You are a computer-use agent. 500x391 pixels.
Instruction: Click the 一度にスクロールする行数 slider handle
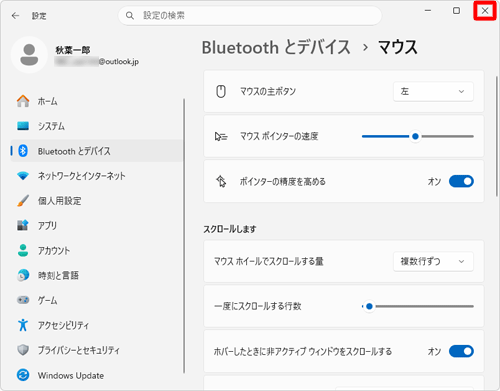pyautogui.click(x=369, y=306)
